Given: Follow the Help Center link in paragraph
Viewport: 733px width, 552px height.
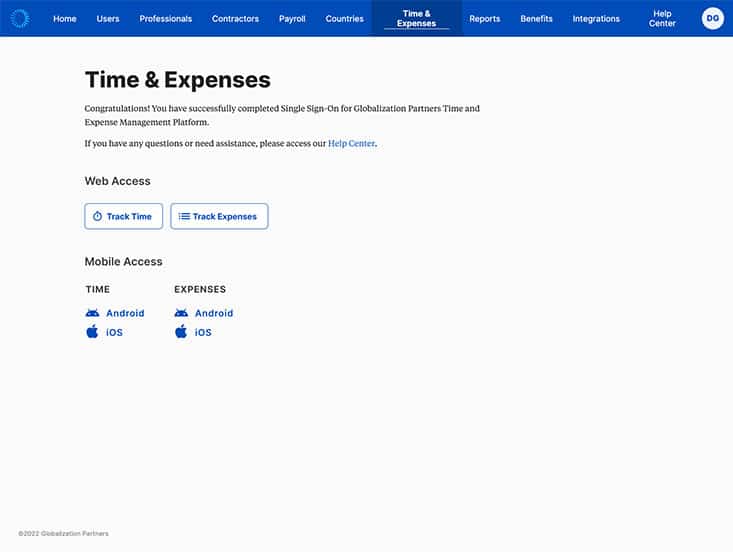Looking at the screenshot, I should [352, 143].
